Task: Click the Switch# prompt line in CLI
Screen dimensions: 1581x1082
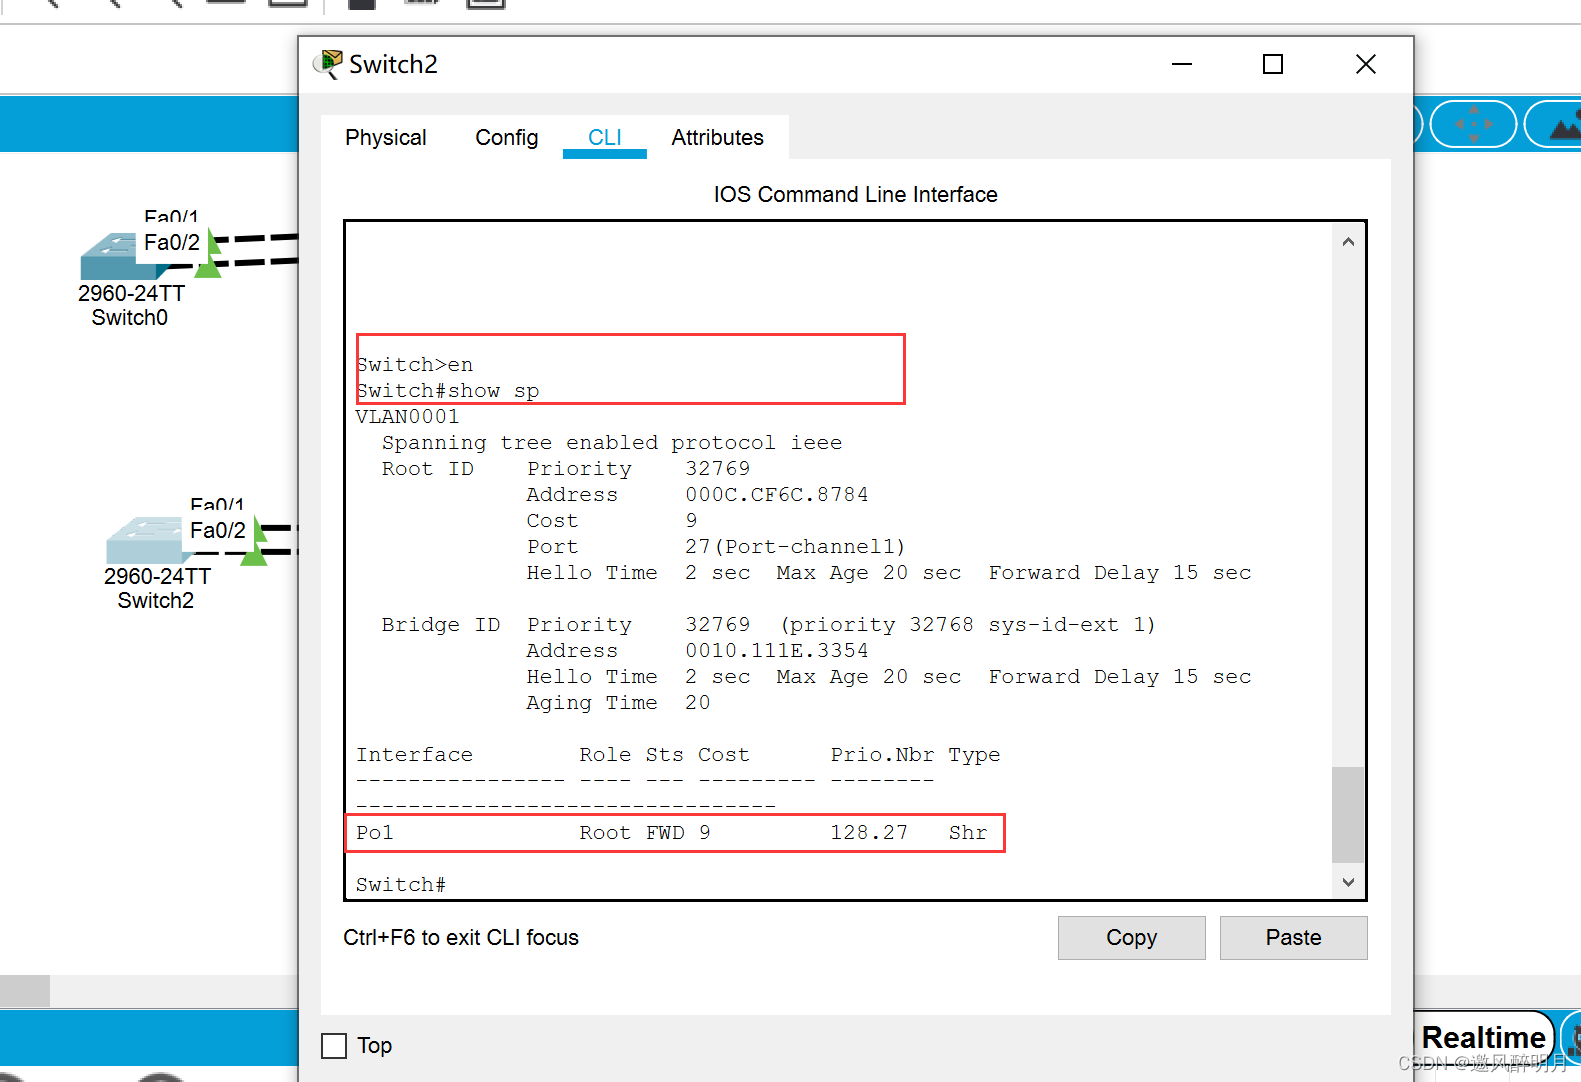Action: [x=401, y=884]
